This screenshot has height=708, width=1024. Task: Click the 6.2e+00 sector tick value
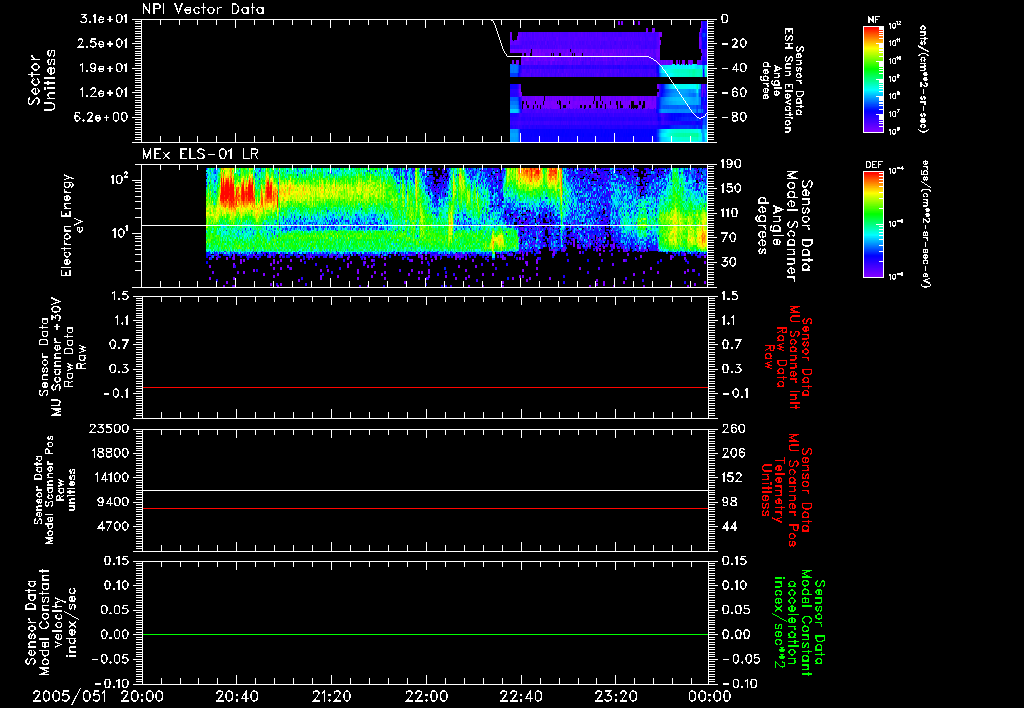coord(103,118)
